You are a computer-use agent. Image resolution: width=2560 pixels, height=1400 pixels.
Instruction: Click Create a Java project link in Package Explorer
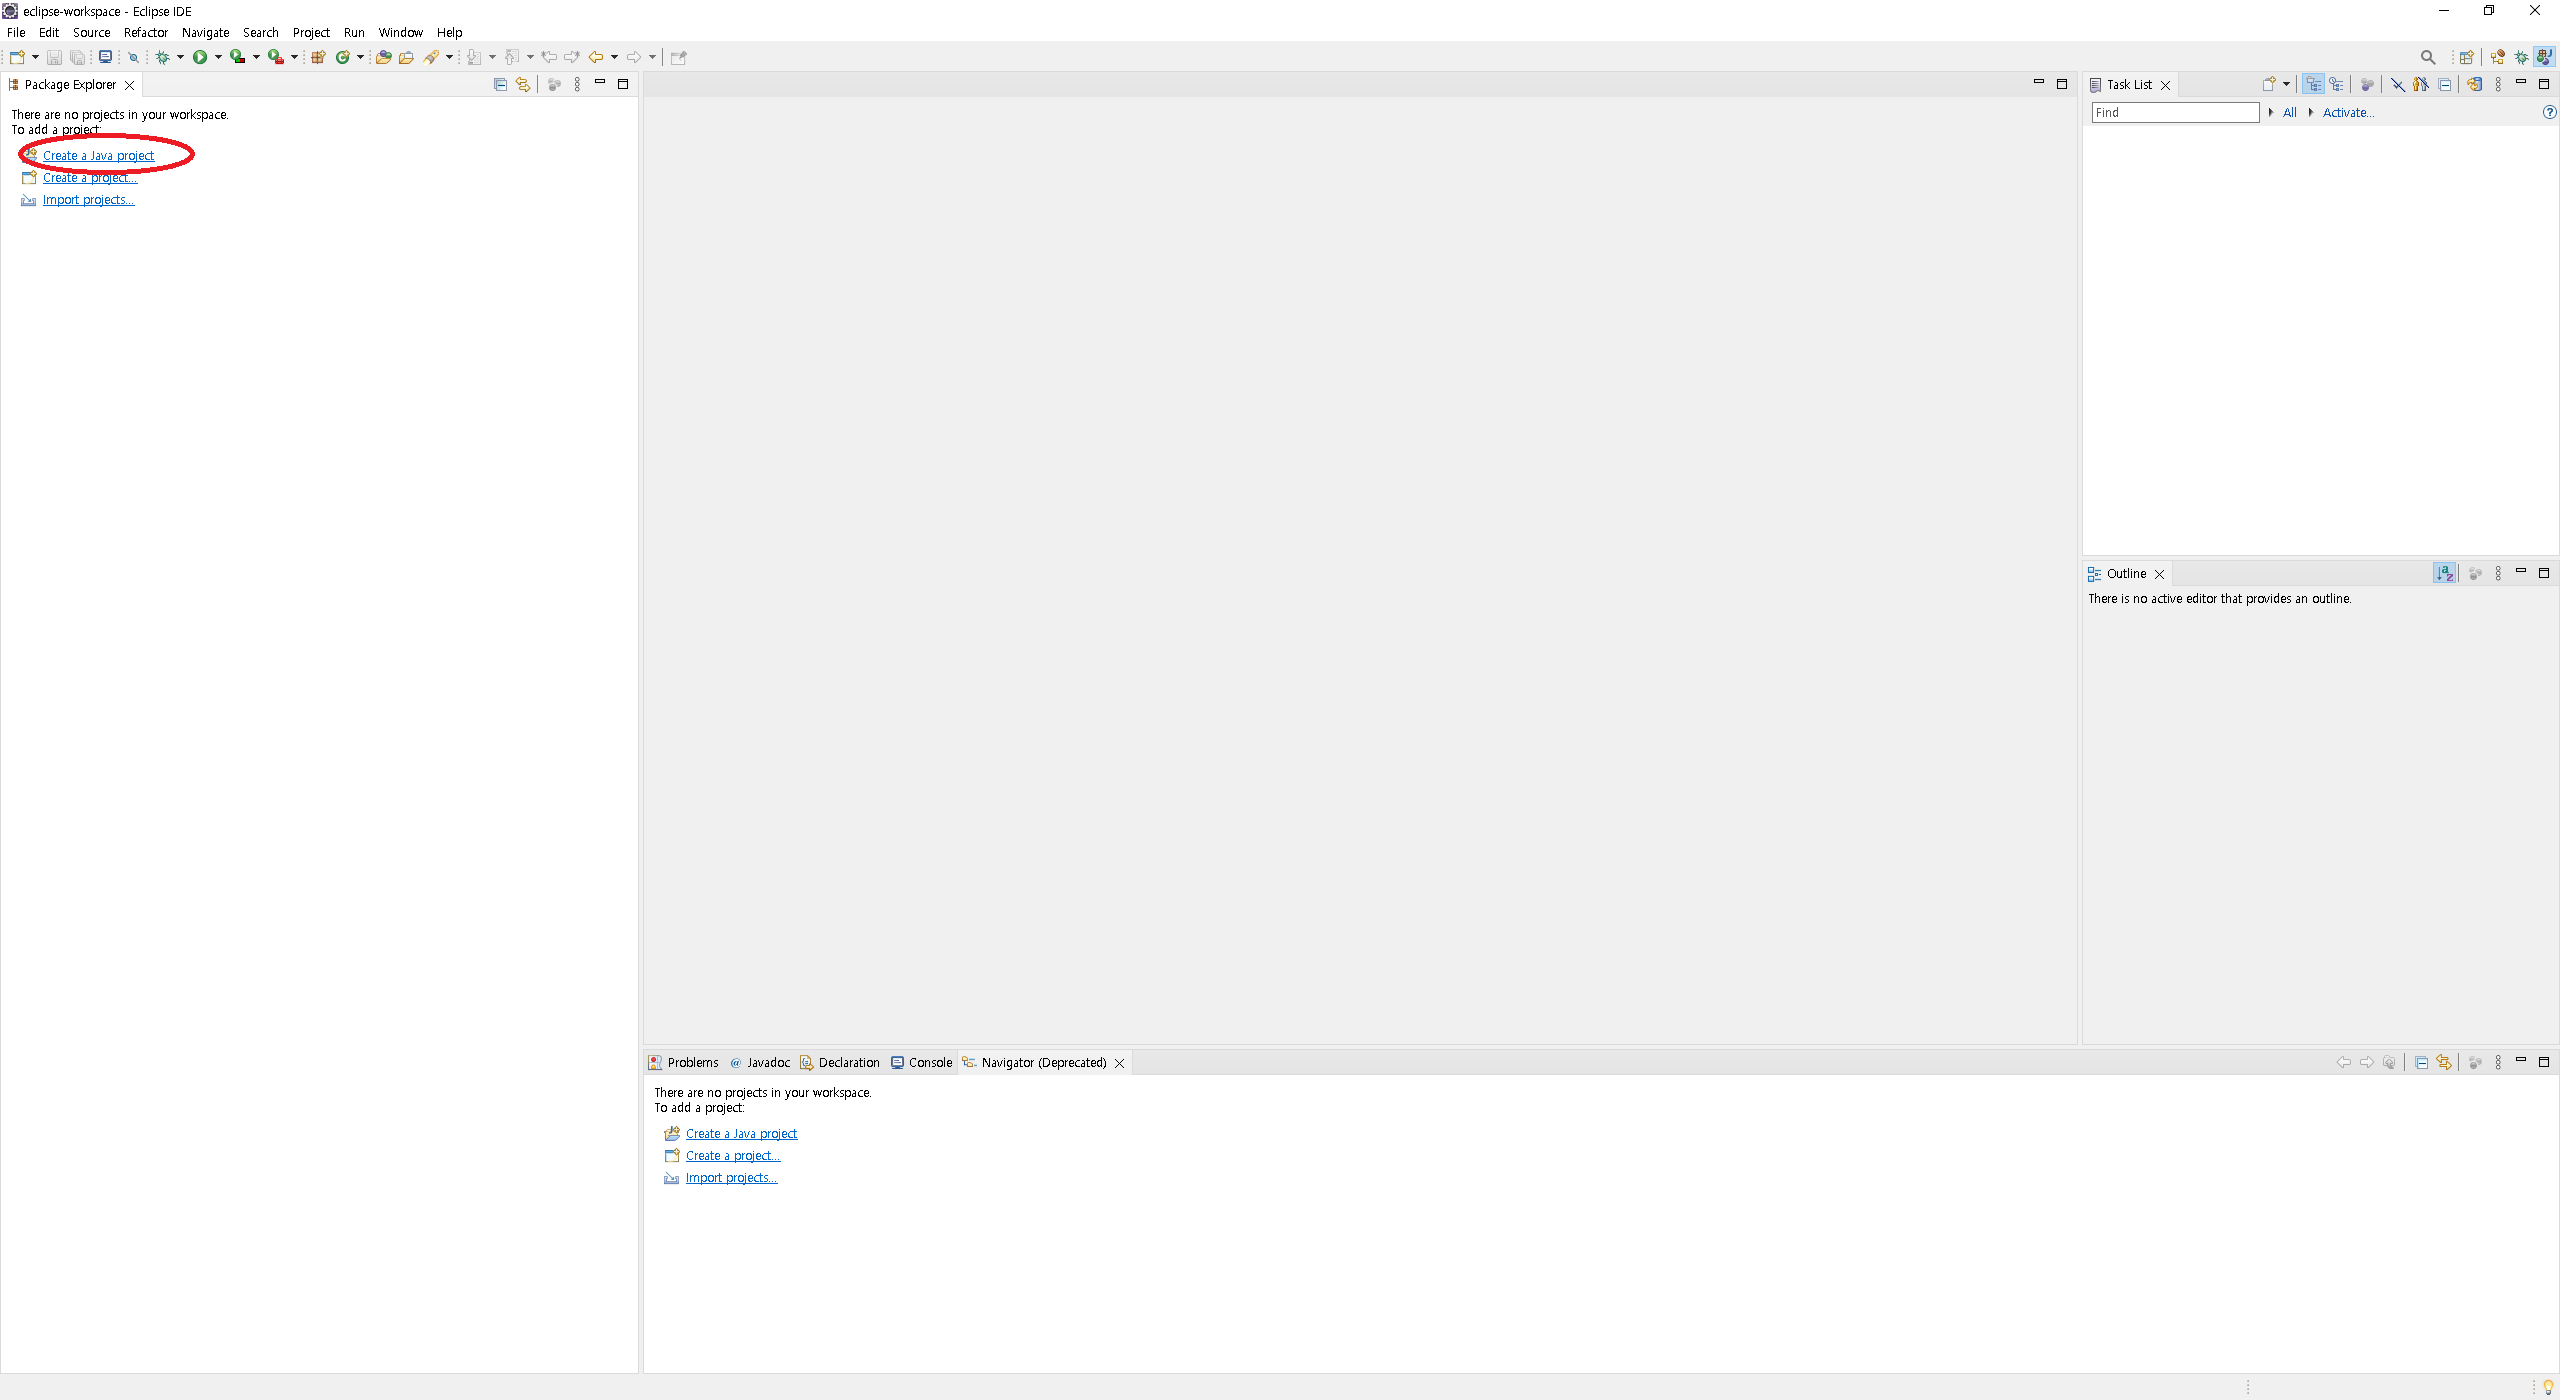coord(98,155)
